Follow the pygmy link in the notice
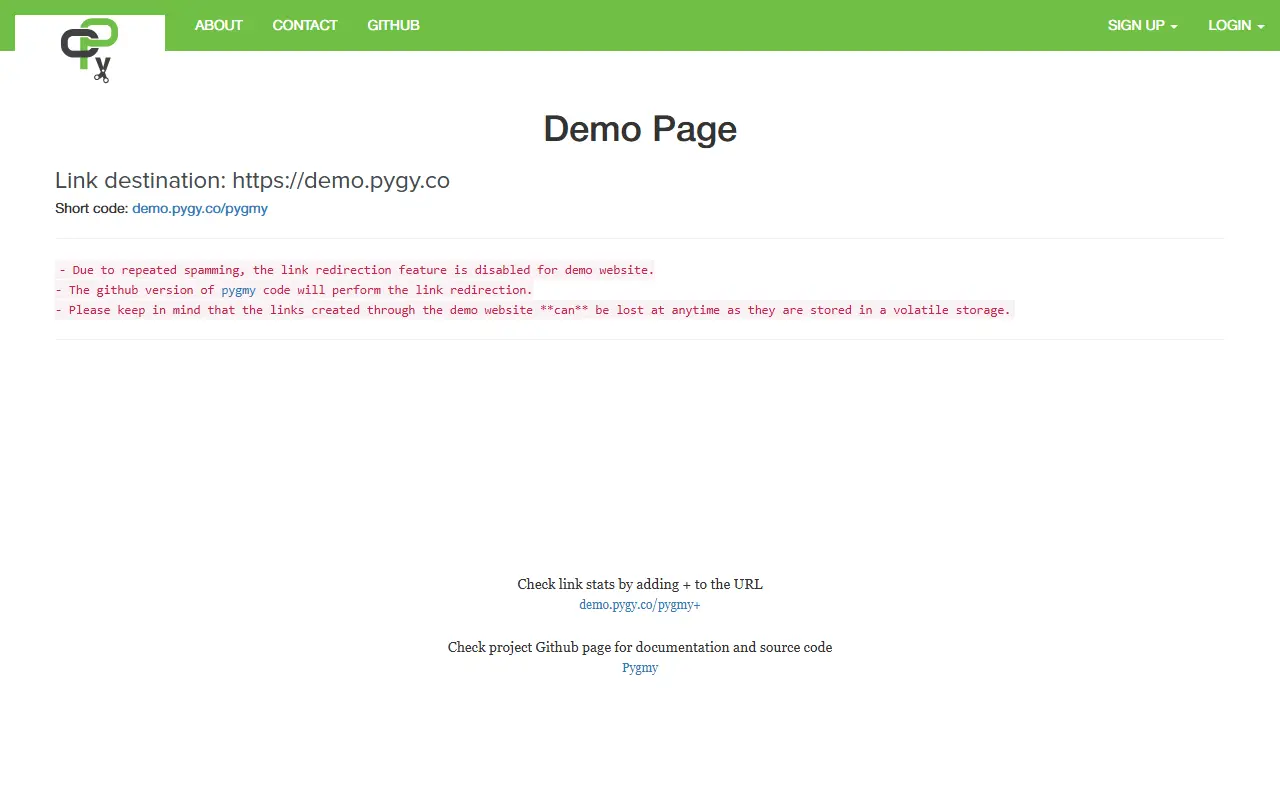The image size is (1280, 800). point(238,290)
